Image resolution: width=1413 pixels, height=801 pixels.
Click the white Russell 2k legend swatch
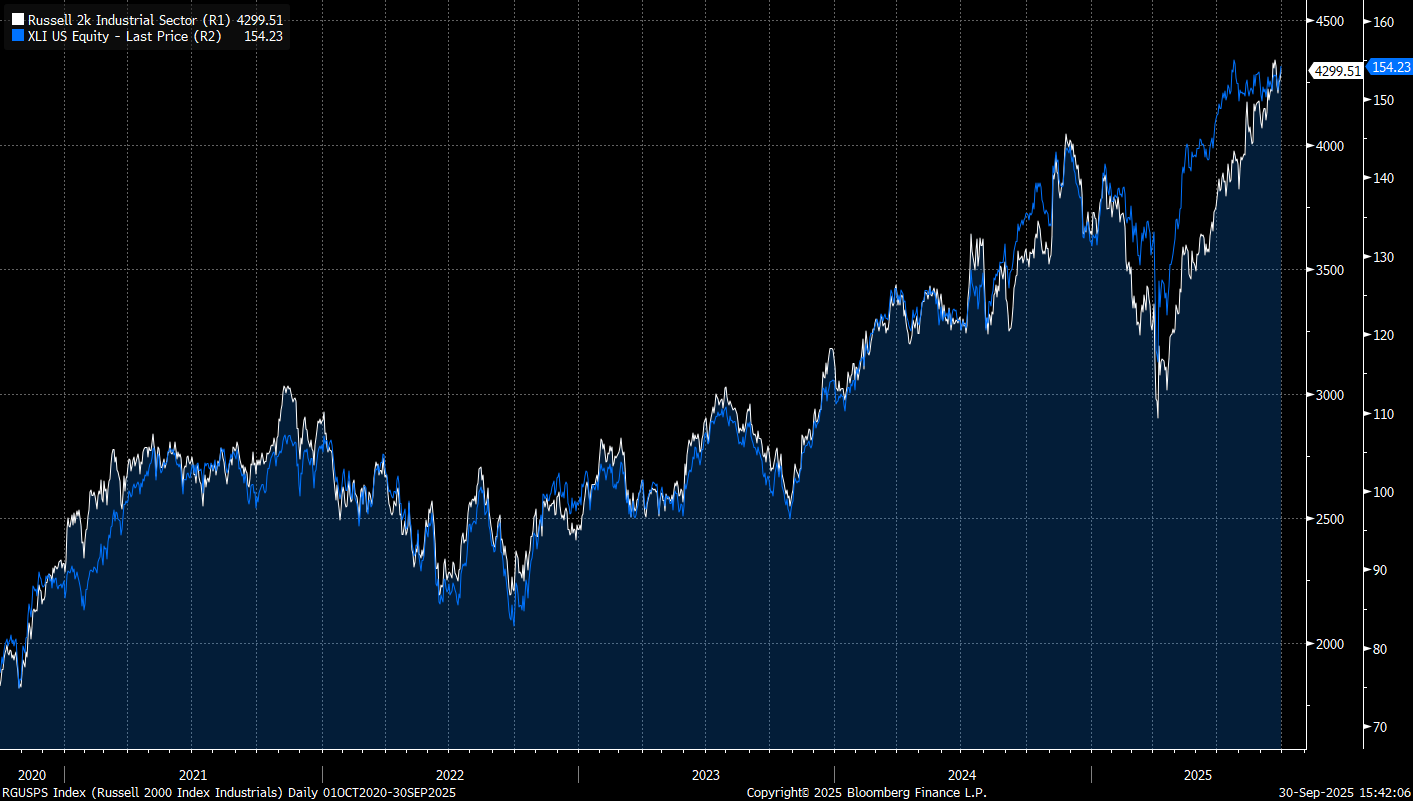[x=17, y=19]
